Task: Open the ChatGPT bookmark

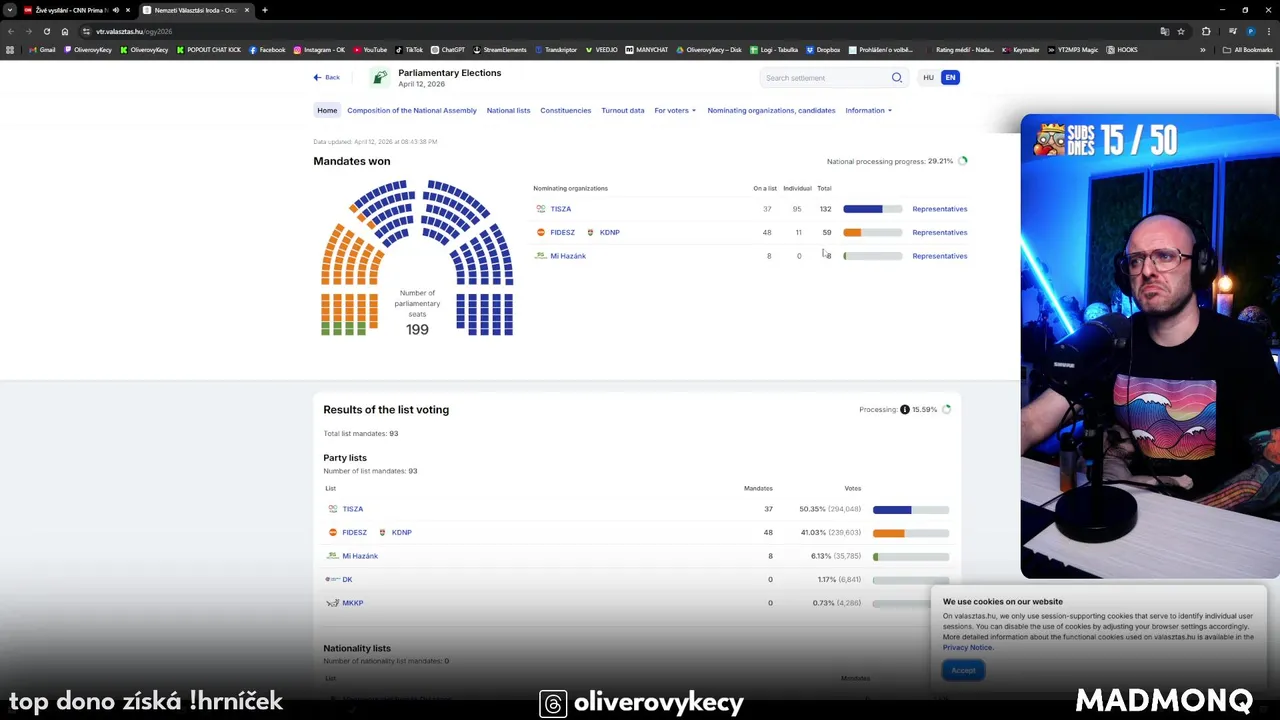Action: click(448, 50)
